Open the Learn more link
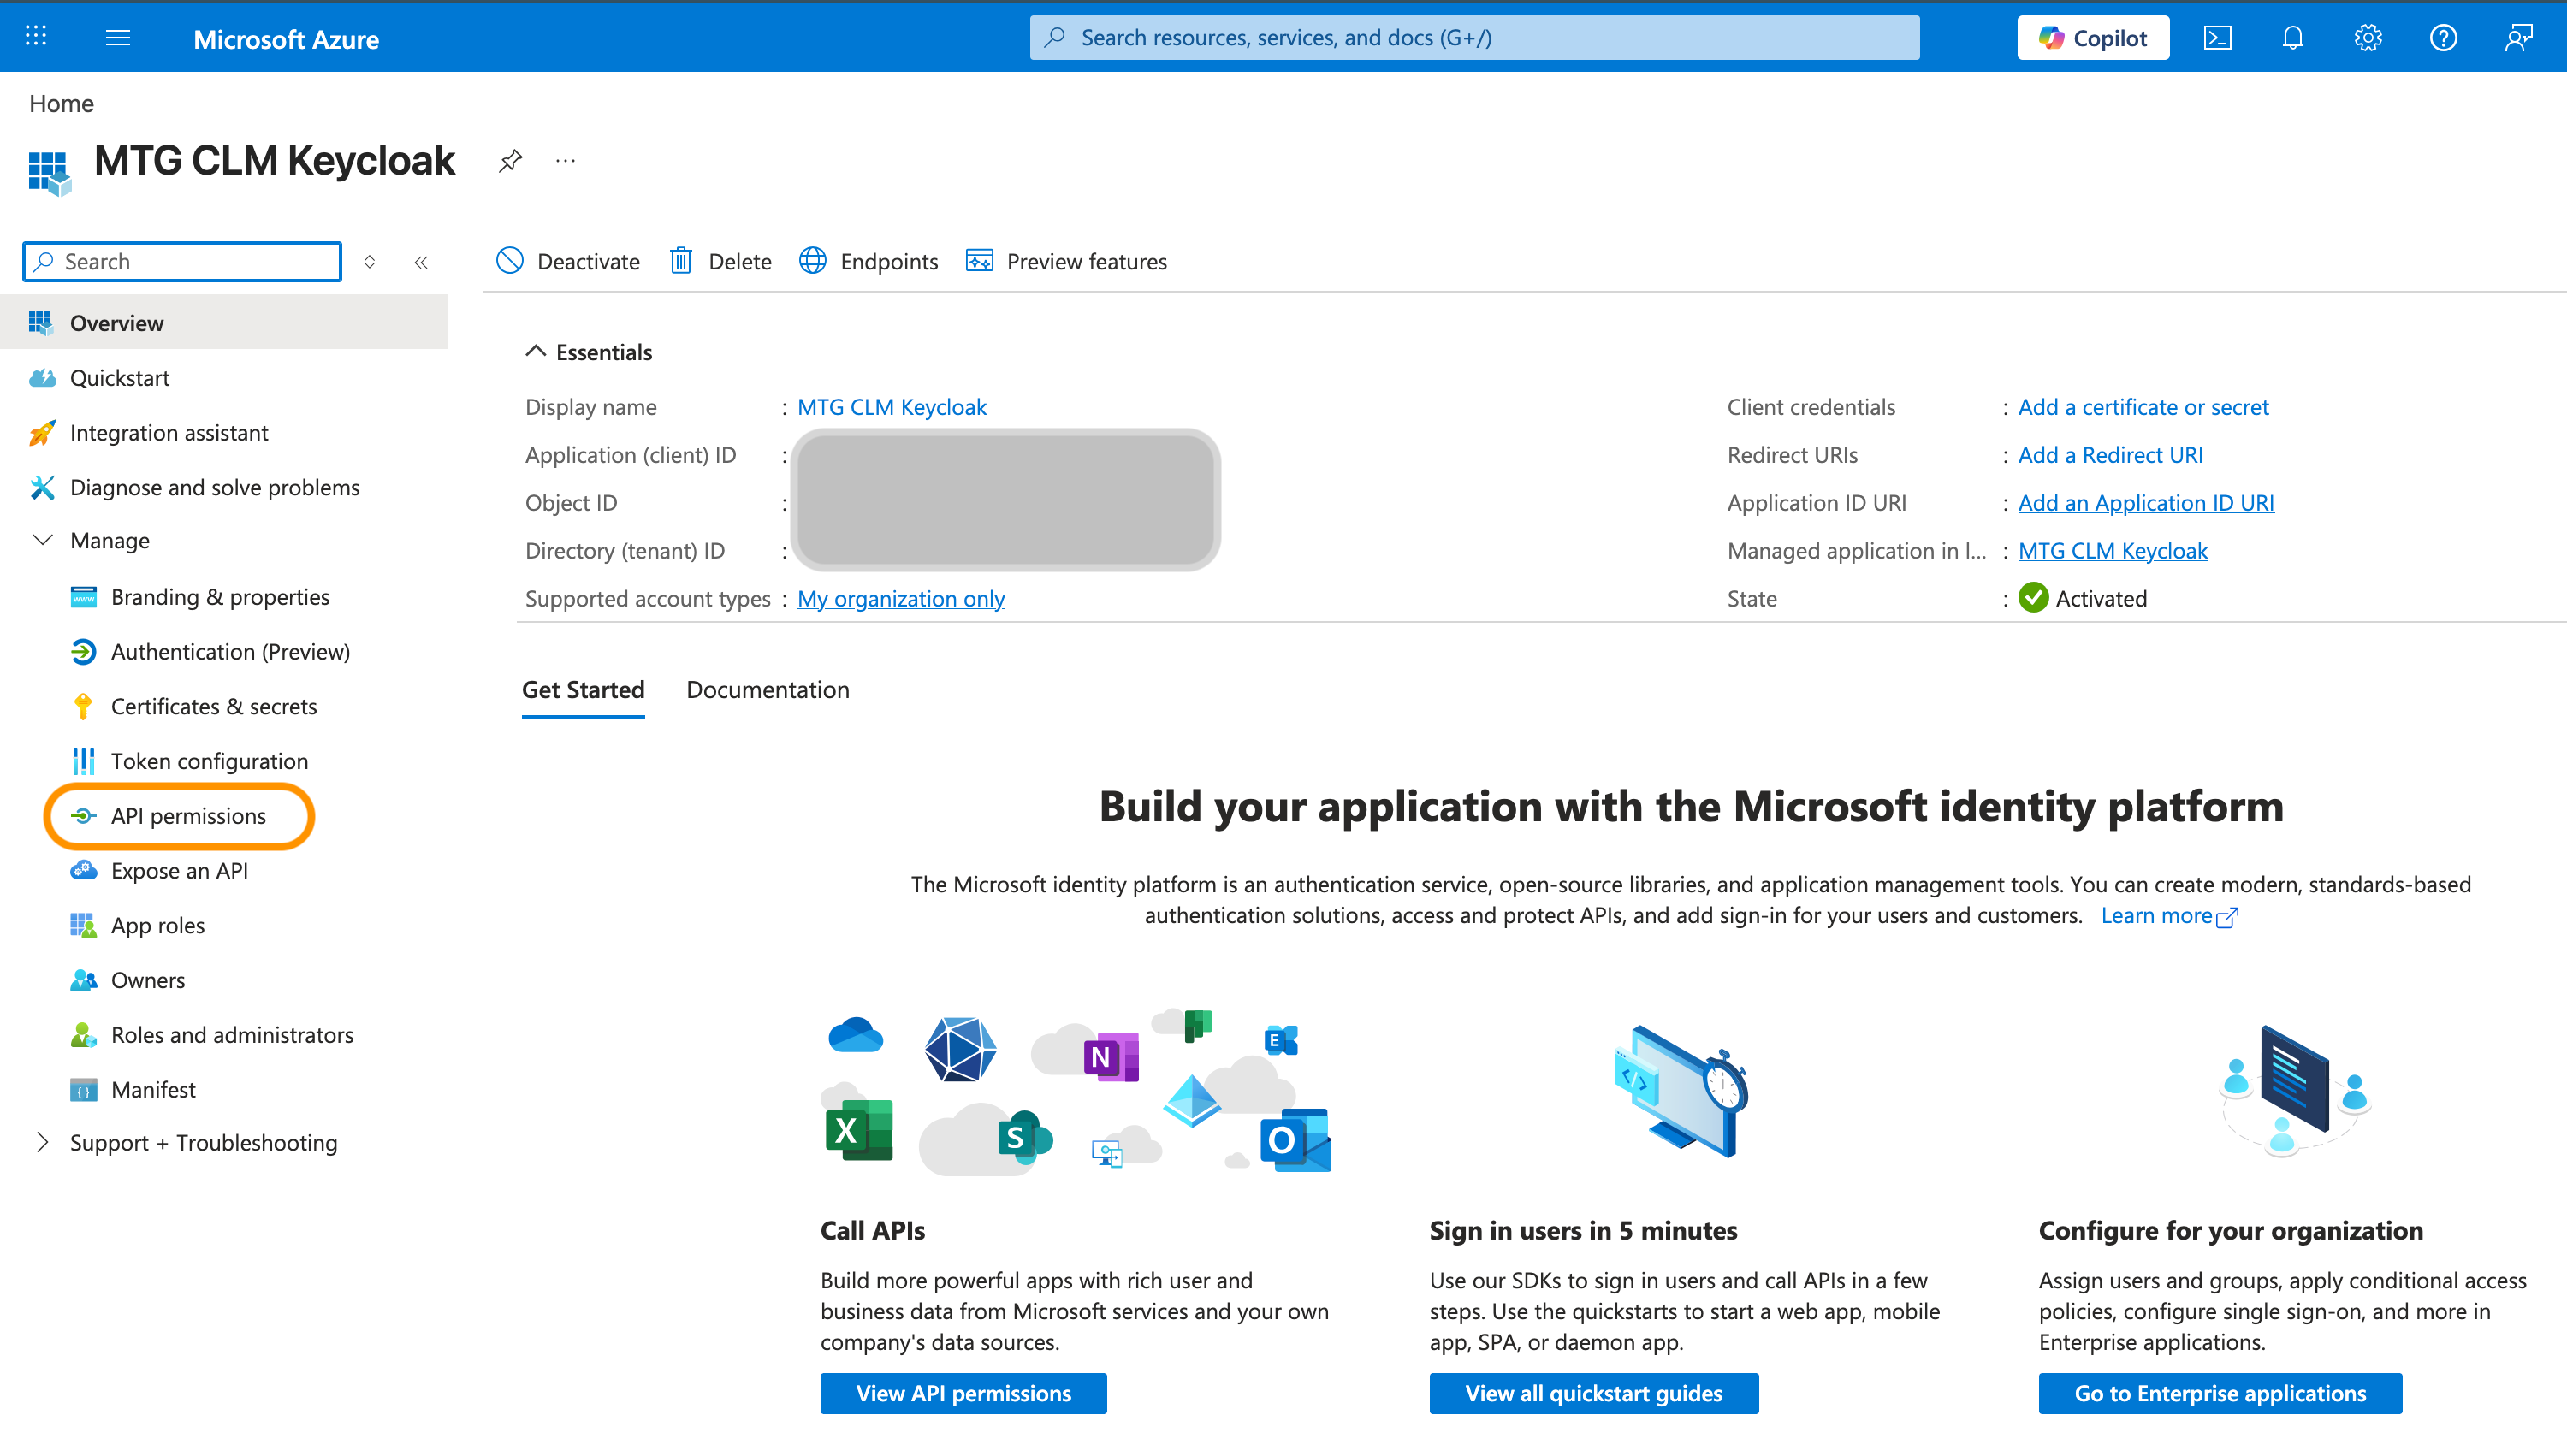 click(x=2169, y=916)
